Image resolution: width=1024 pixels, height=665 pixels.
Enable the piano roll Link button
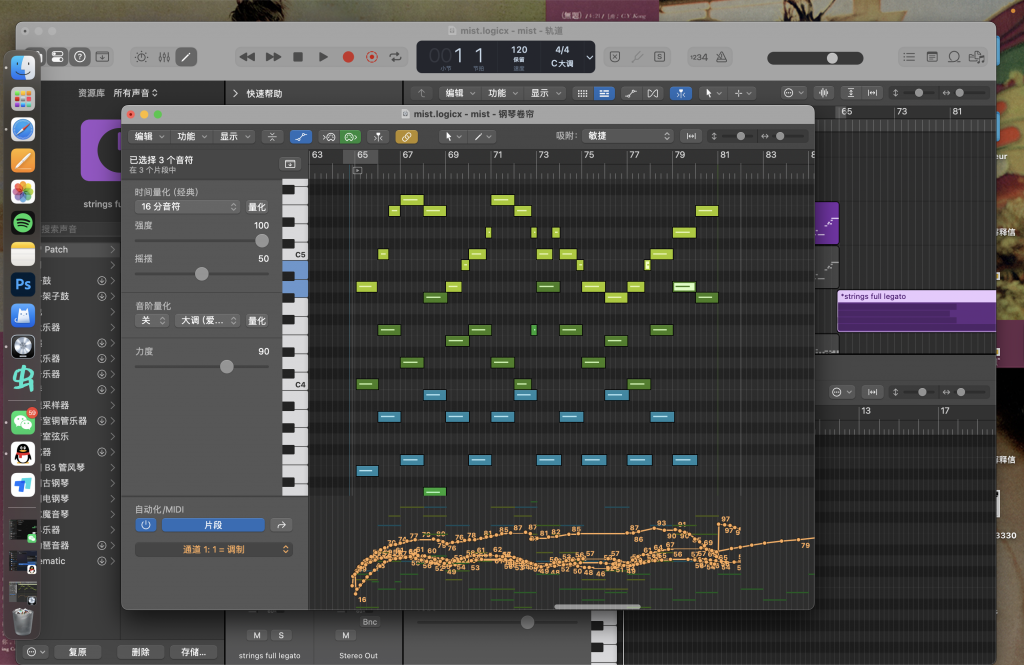(x=406, y=136)
